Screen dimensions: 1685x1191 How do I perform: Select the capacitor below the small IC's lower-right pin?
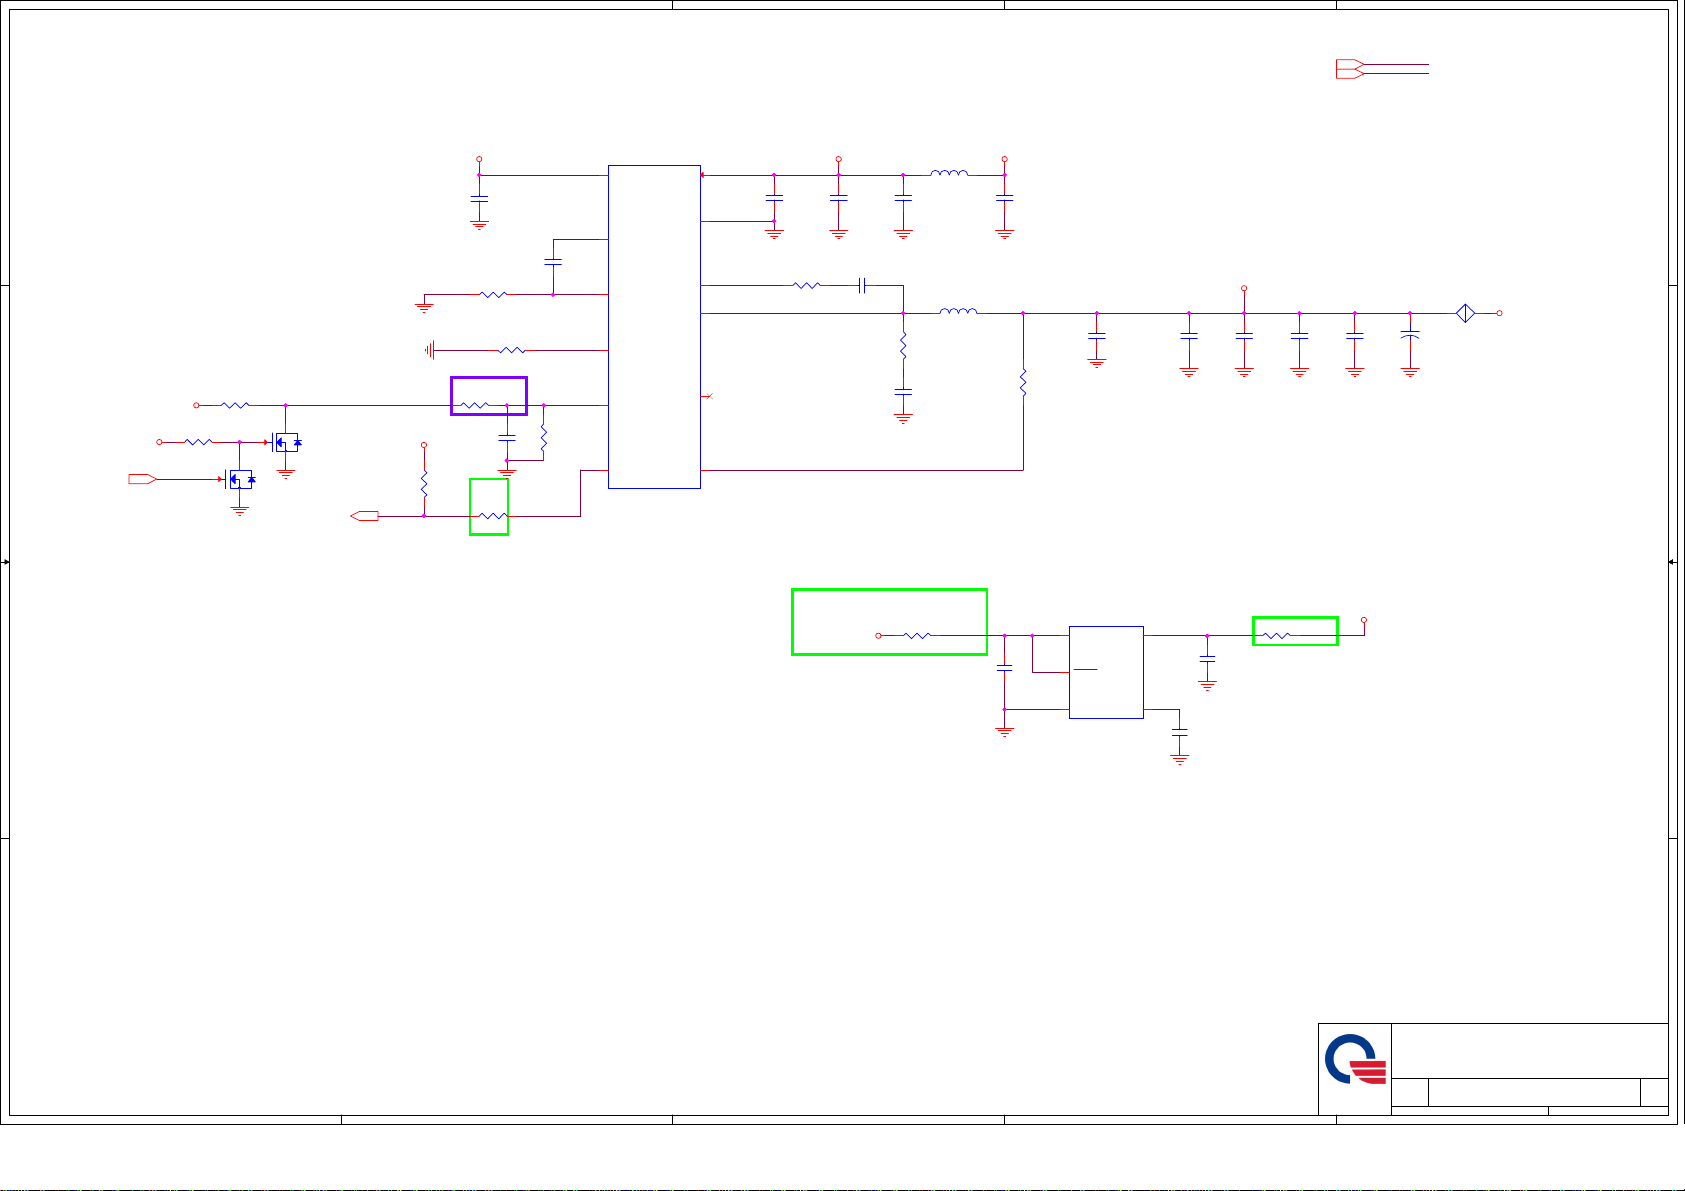tap(1180, 735)
